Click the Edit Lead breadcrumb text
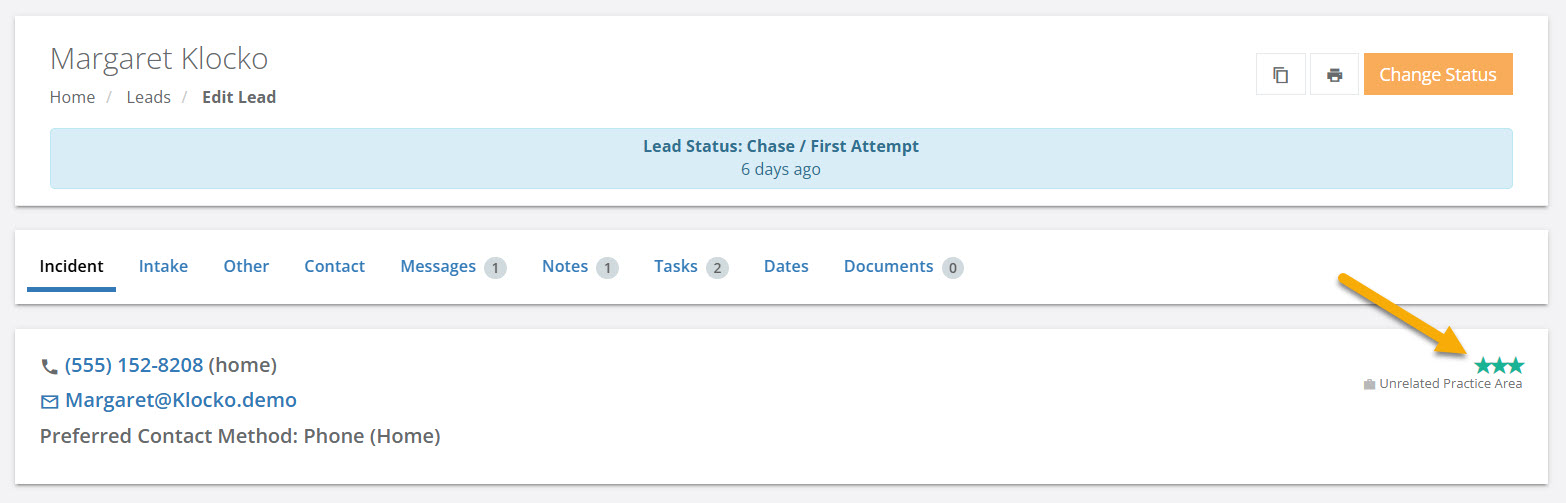Image resolution: width=1566 pixels, height=503 pixels. (x=239, y=97)
